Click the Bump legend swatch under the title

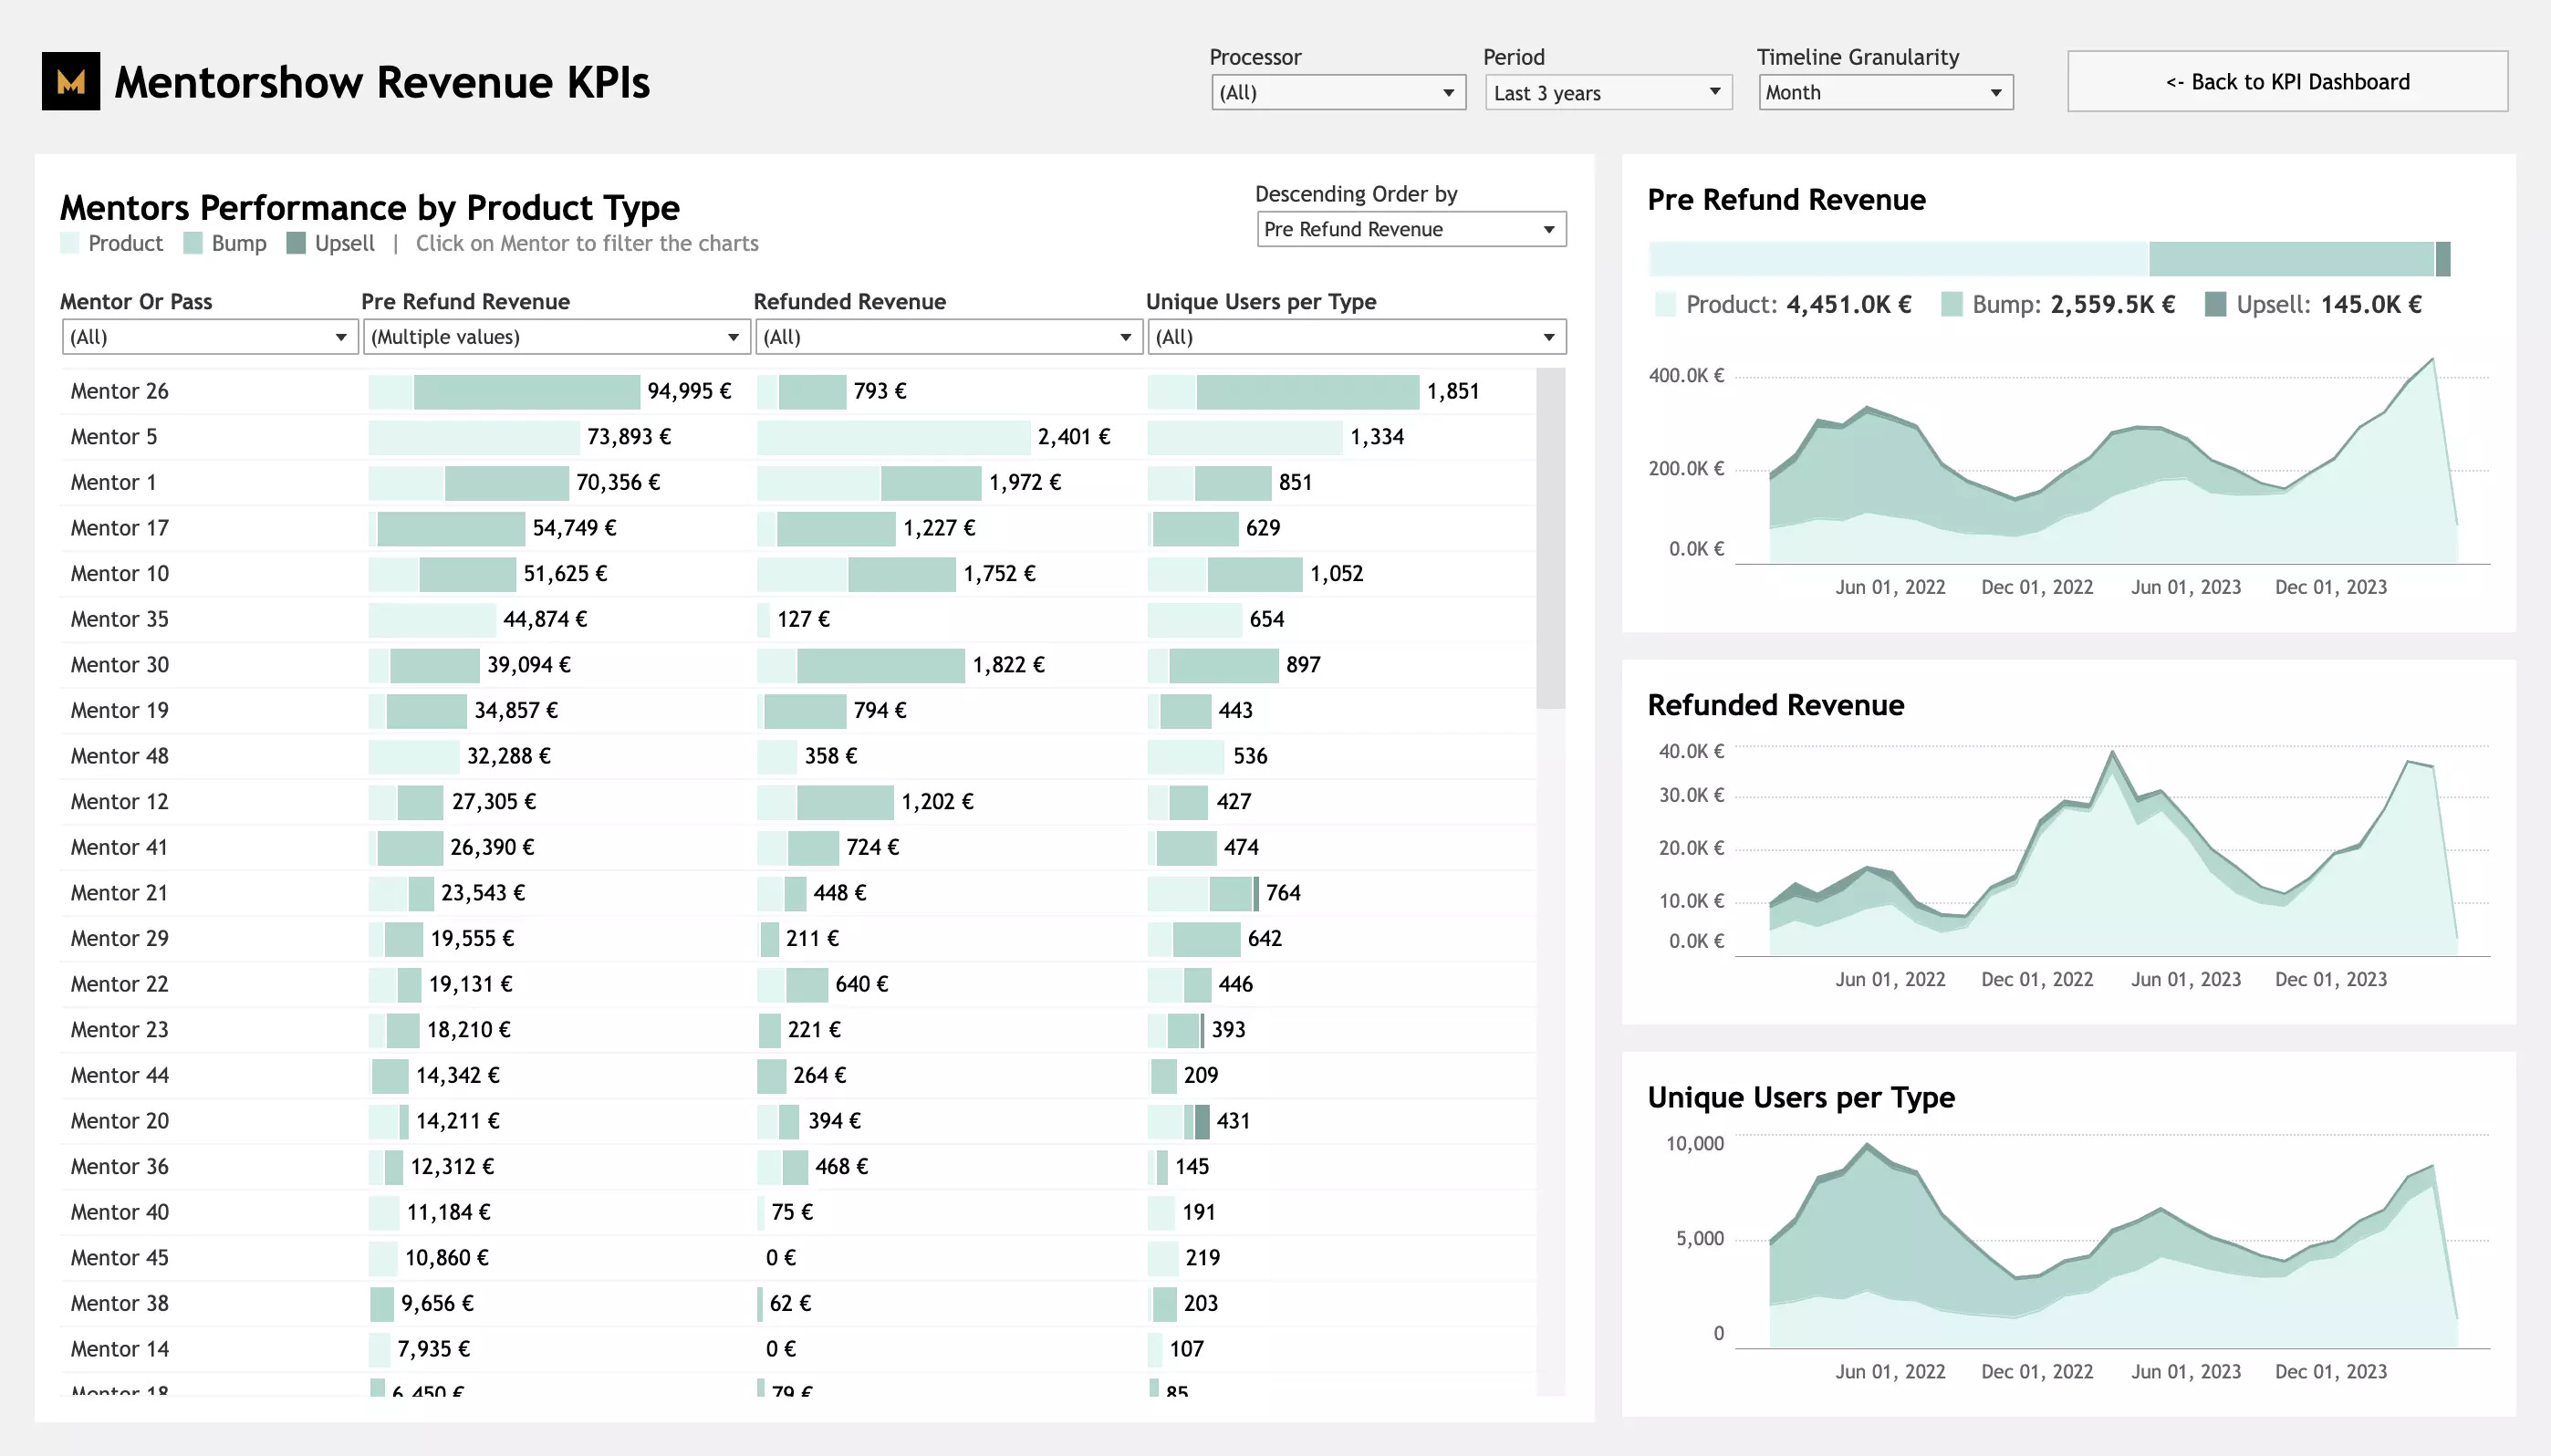[x=193, y=243]
